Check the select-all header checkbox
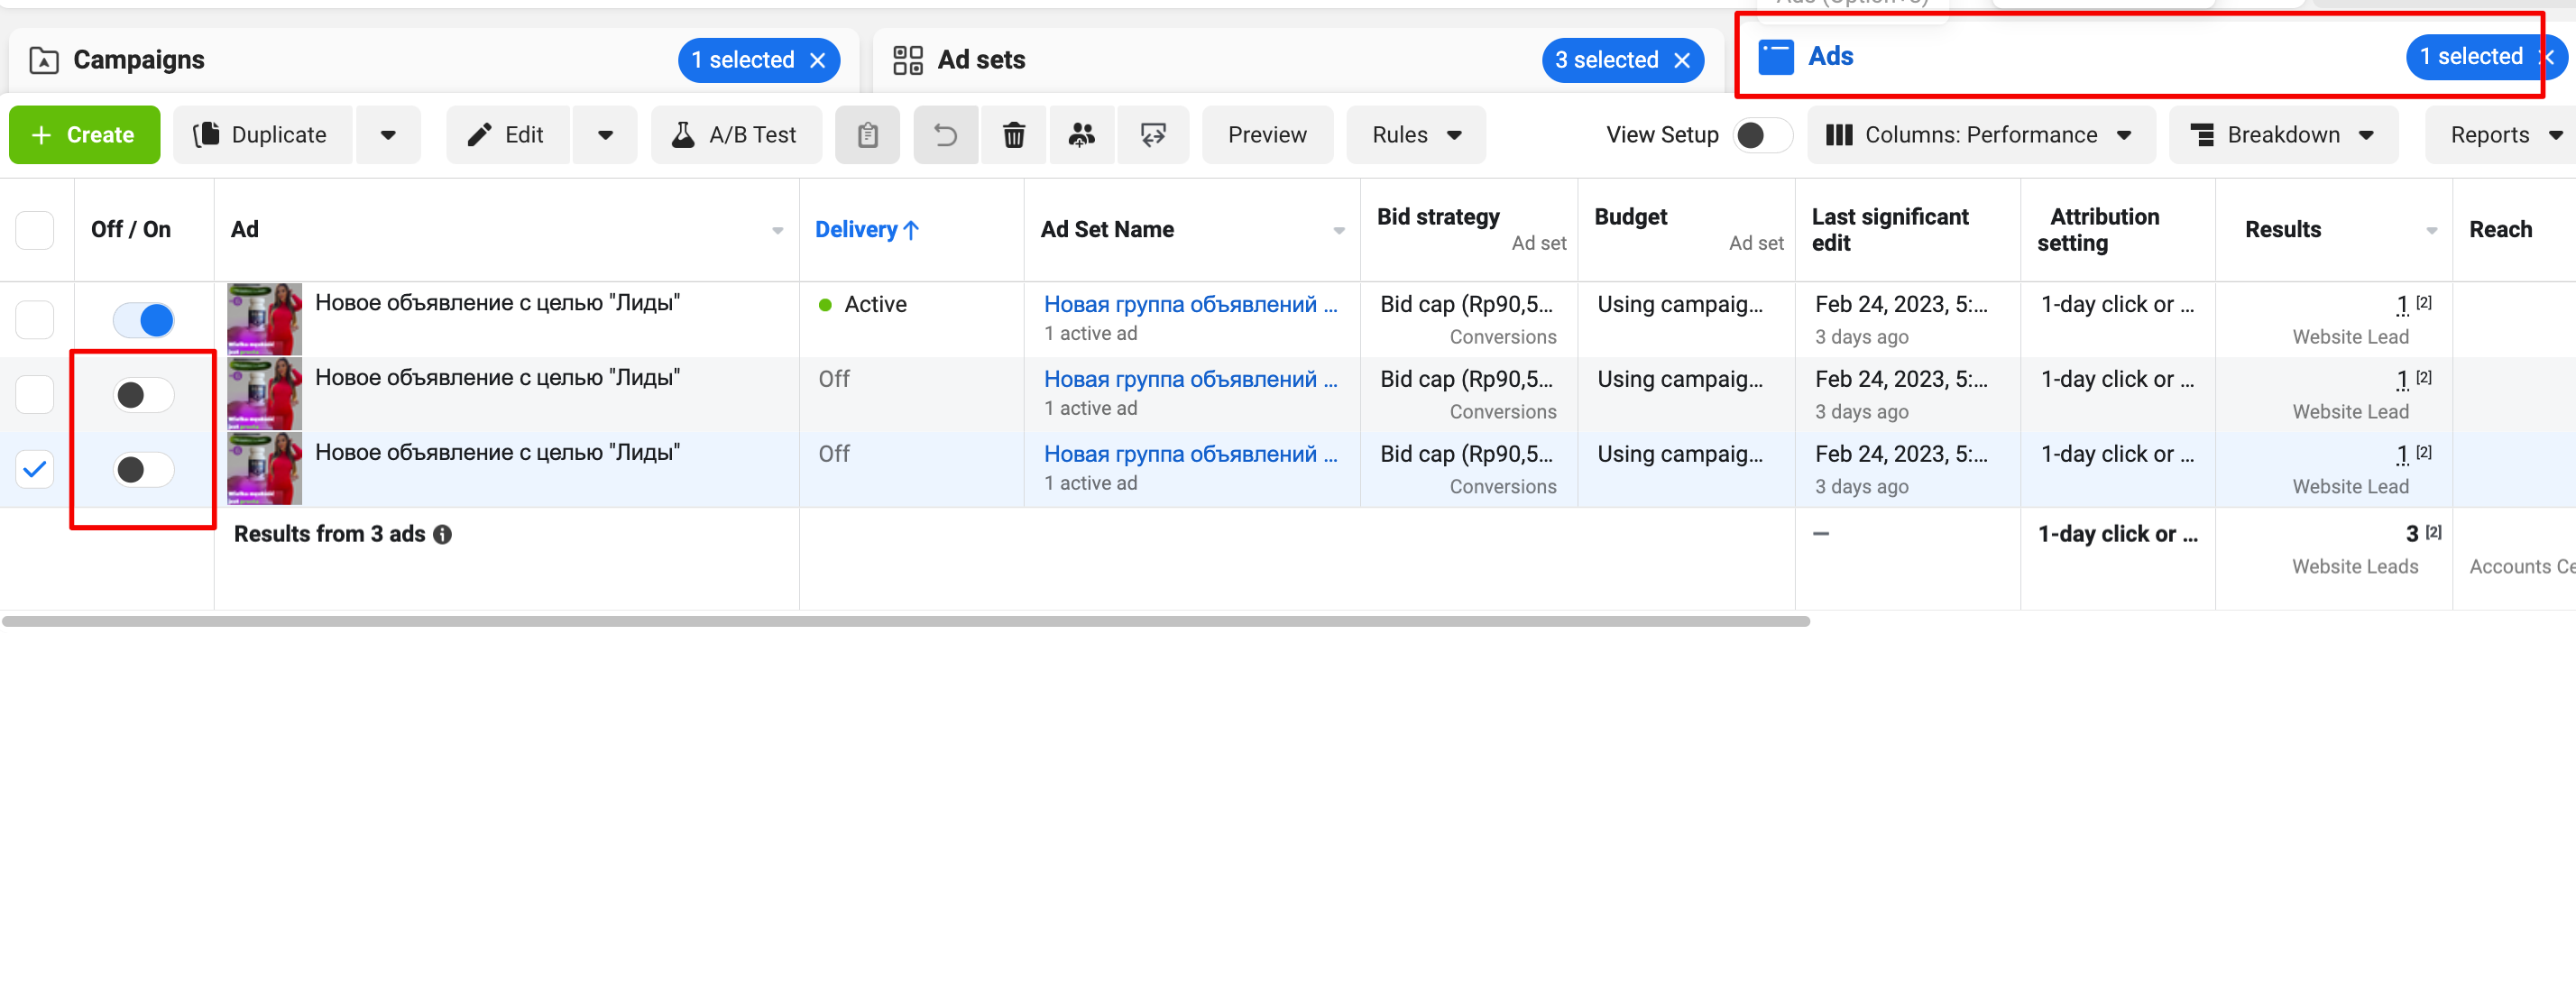 [35, 230]
